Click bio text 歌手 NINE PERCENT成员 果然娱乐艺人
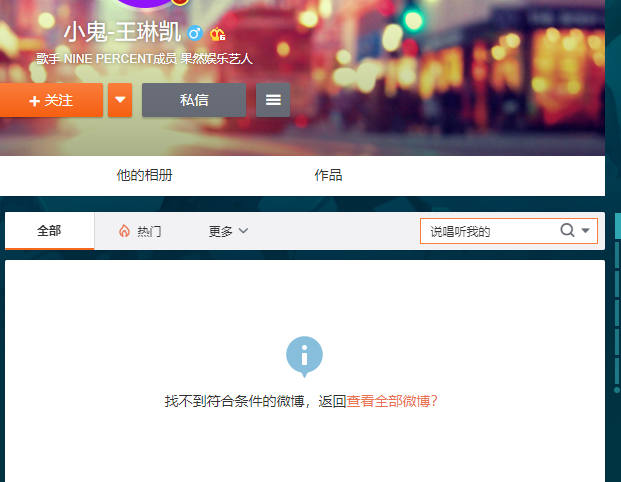The width and height of the screenshot is (621, 482). pyautogui.click(x=144, y=59)
